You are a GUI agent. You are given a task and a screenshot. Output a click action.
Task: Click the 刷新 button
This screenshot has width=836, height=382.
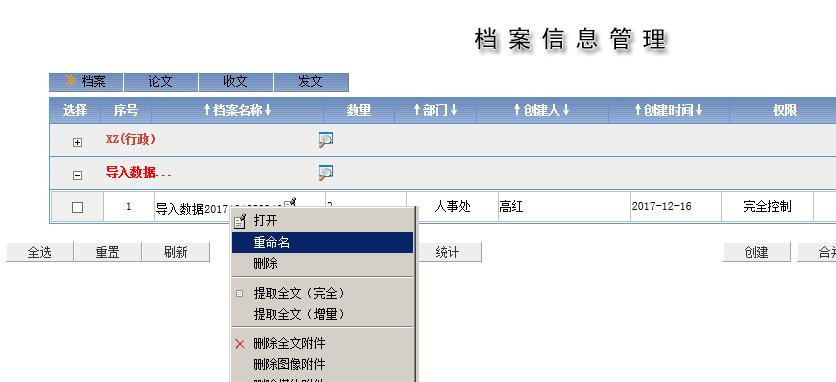coord(176,252)
